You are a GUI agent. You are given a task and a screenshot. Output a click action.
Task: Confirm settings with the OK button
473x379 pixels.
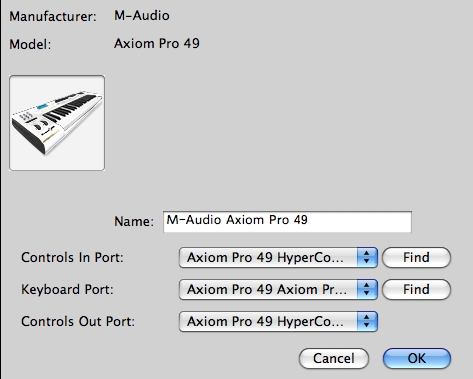[417, 358]
